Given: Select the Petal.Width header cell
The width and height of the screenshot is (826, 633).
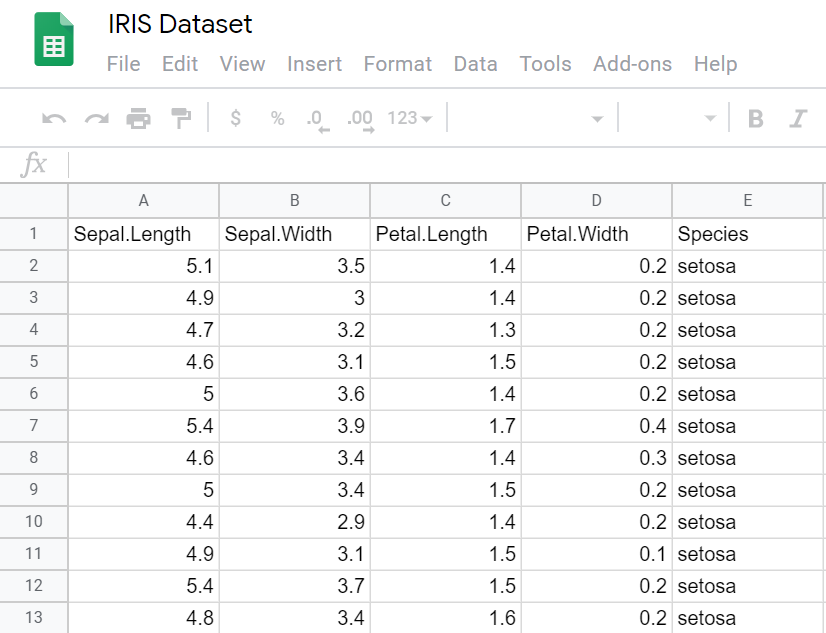Looking at the screenshot, I should click(x=596, y=234).
